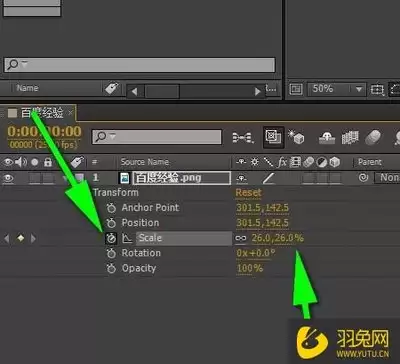Toggle the Scale keyframe diamond checkbox
The height and width of the screenshot is (364, 400).
[x=21, y=238]
